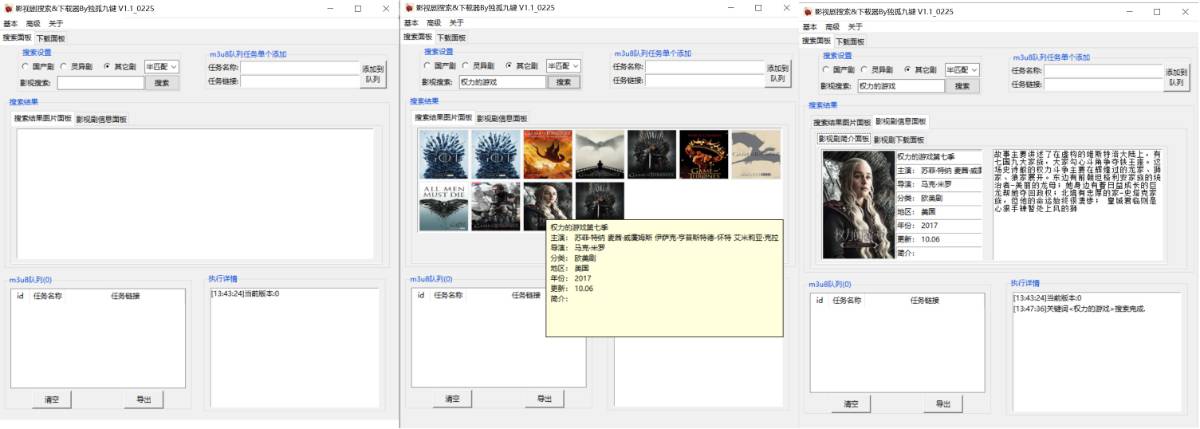
Task: Select 影视剧简介面板 tab in right window
Action: click(843, 139)
